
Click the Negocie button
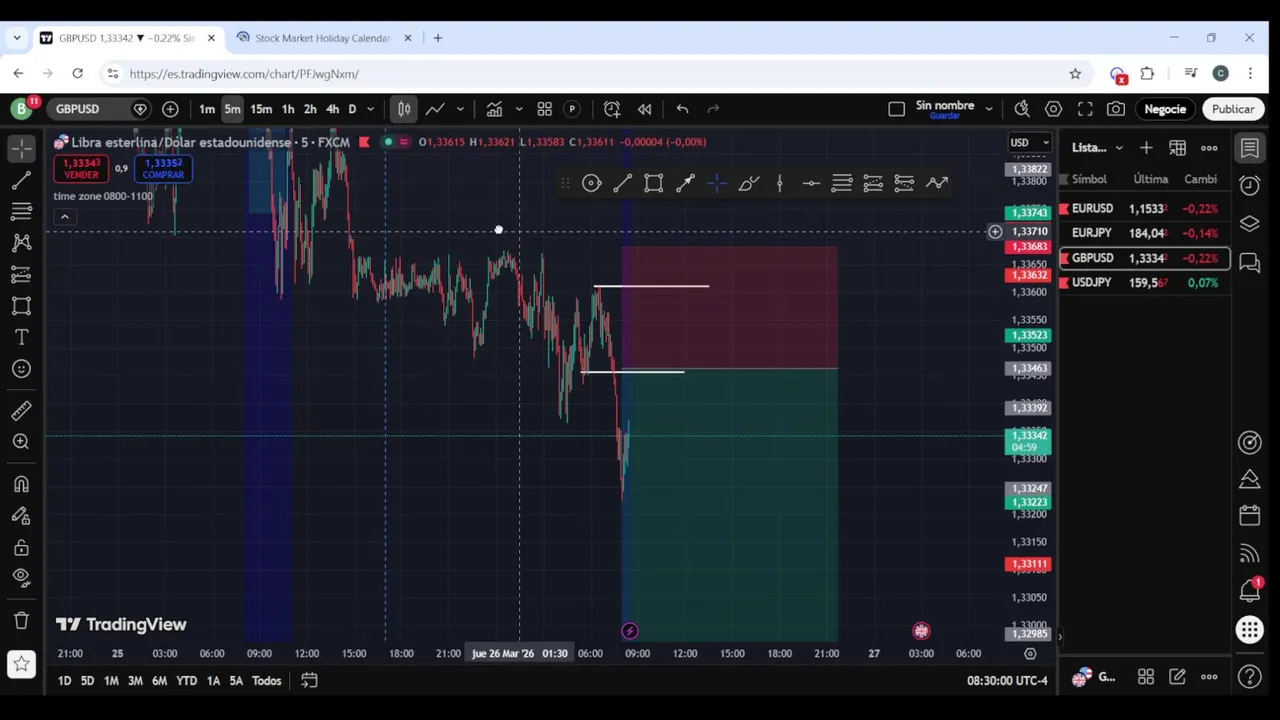pos(1165,109)
